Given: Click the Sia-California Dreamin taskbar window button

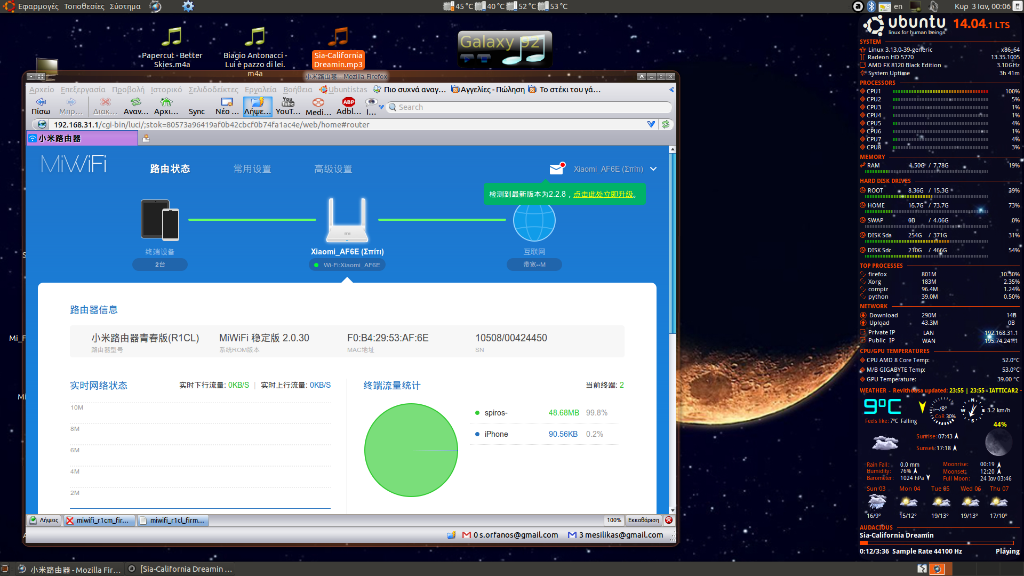Looking at the screenshot, I should pyautogui.click(x=186, y=569).
